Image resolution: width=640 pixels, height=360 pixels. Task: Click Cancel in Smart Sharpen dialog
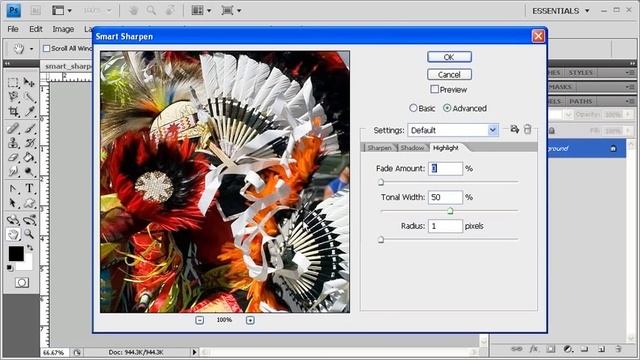[449, 74]
